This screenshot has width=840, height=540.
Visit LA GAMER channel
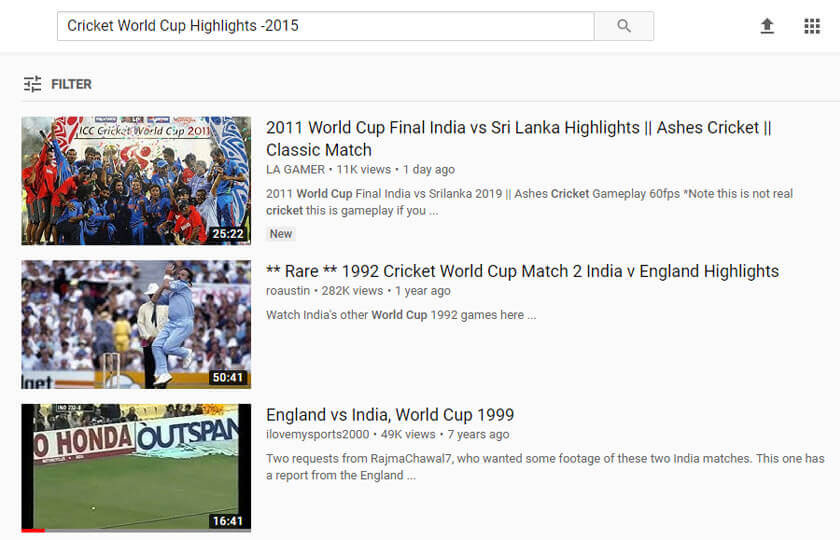coord(295,170)
